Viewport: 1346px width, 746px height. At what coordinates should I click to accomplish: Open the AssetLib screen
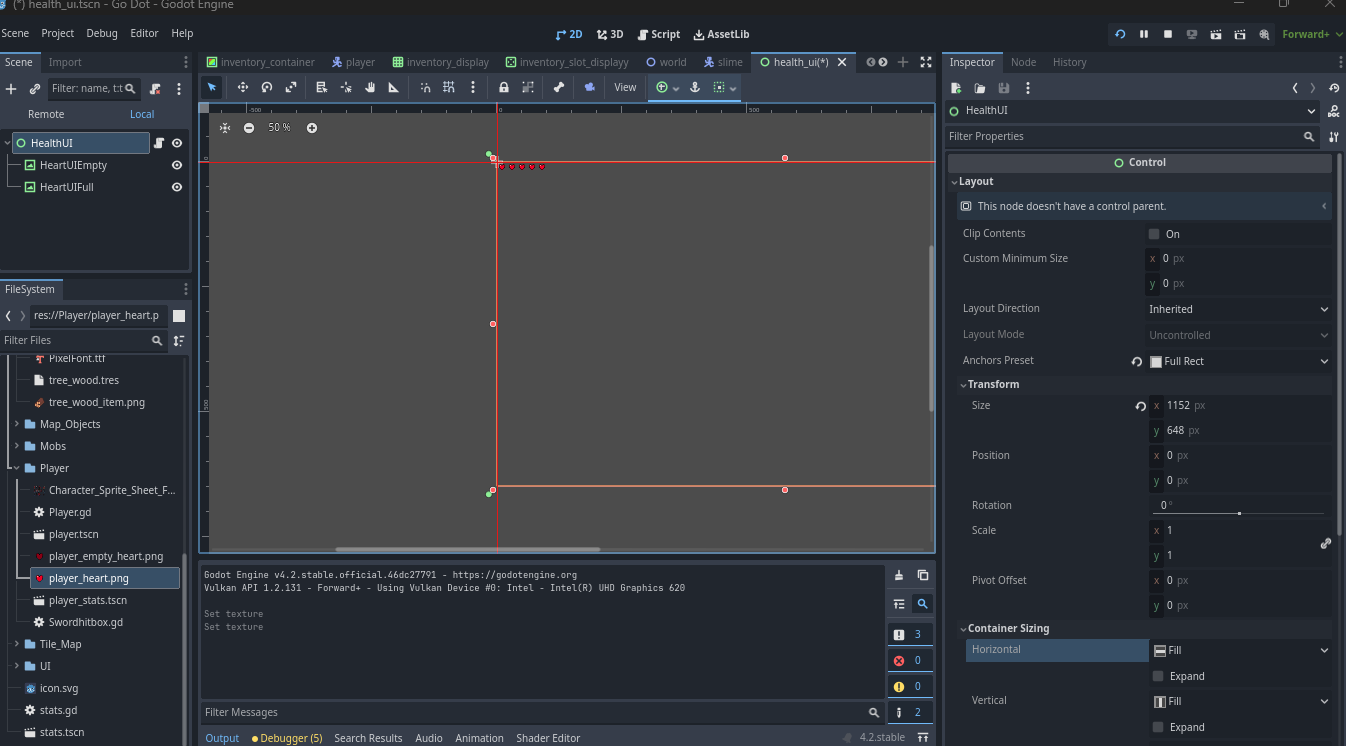pos(721,33)
